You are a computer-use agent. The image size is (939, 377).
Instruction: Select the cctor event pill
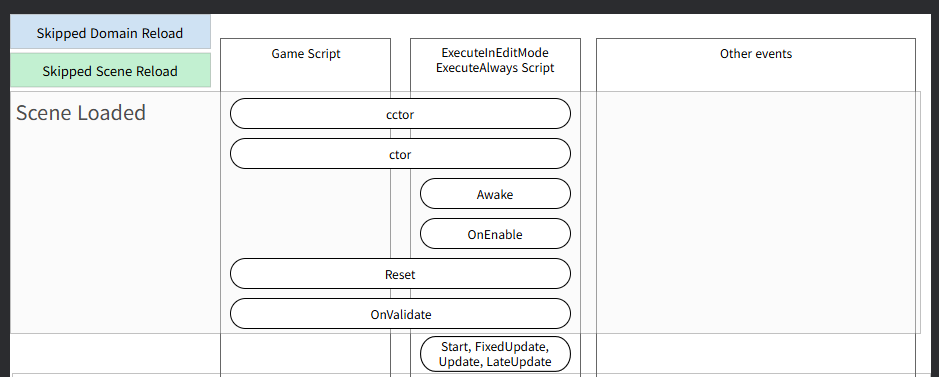[400, 114]
